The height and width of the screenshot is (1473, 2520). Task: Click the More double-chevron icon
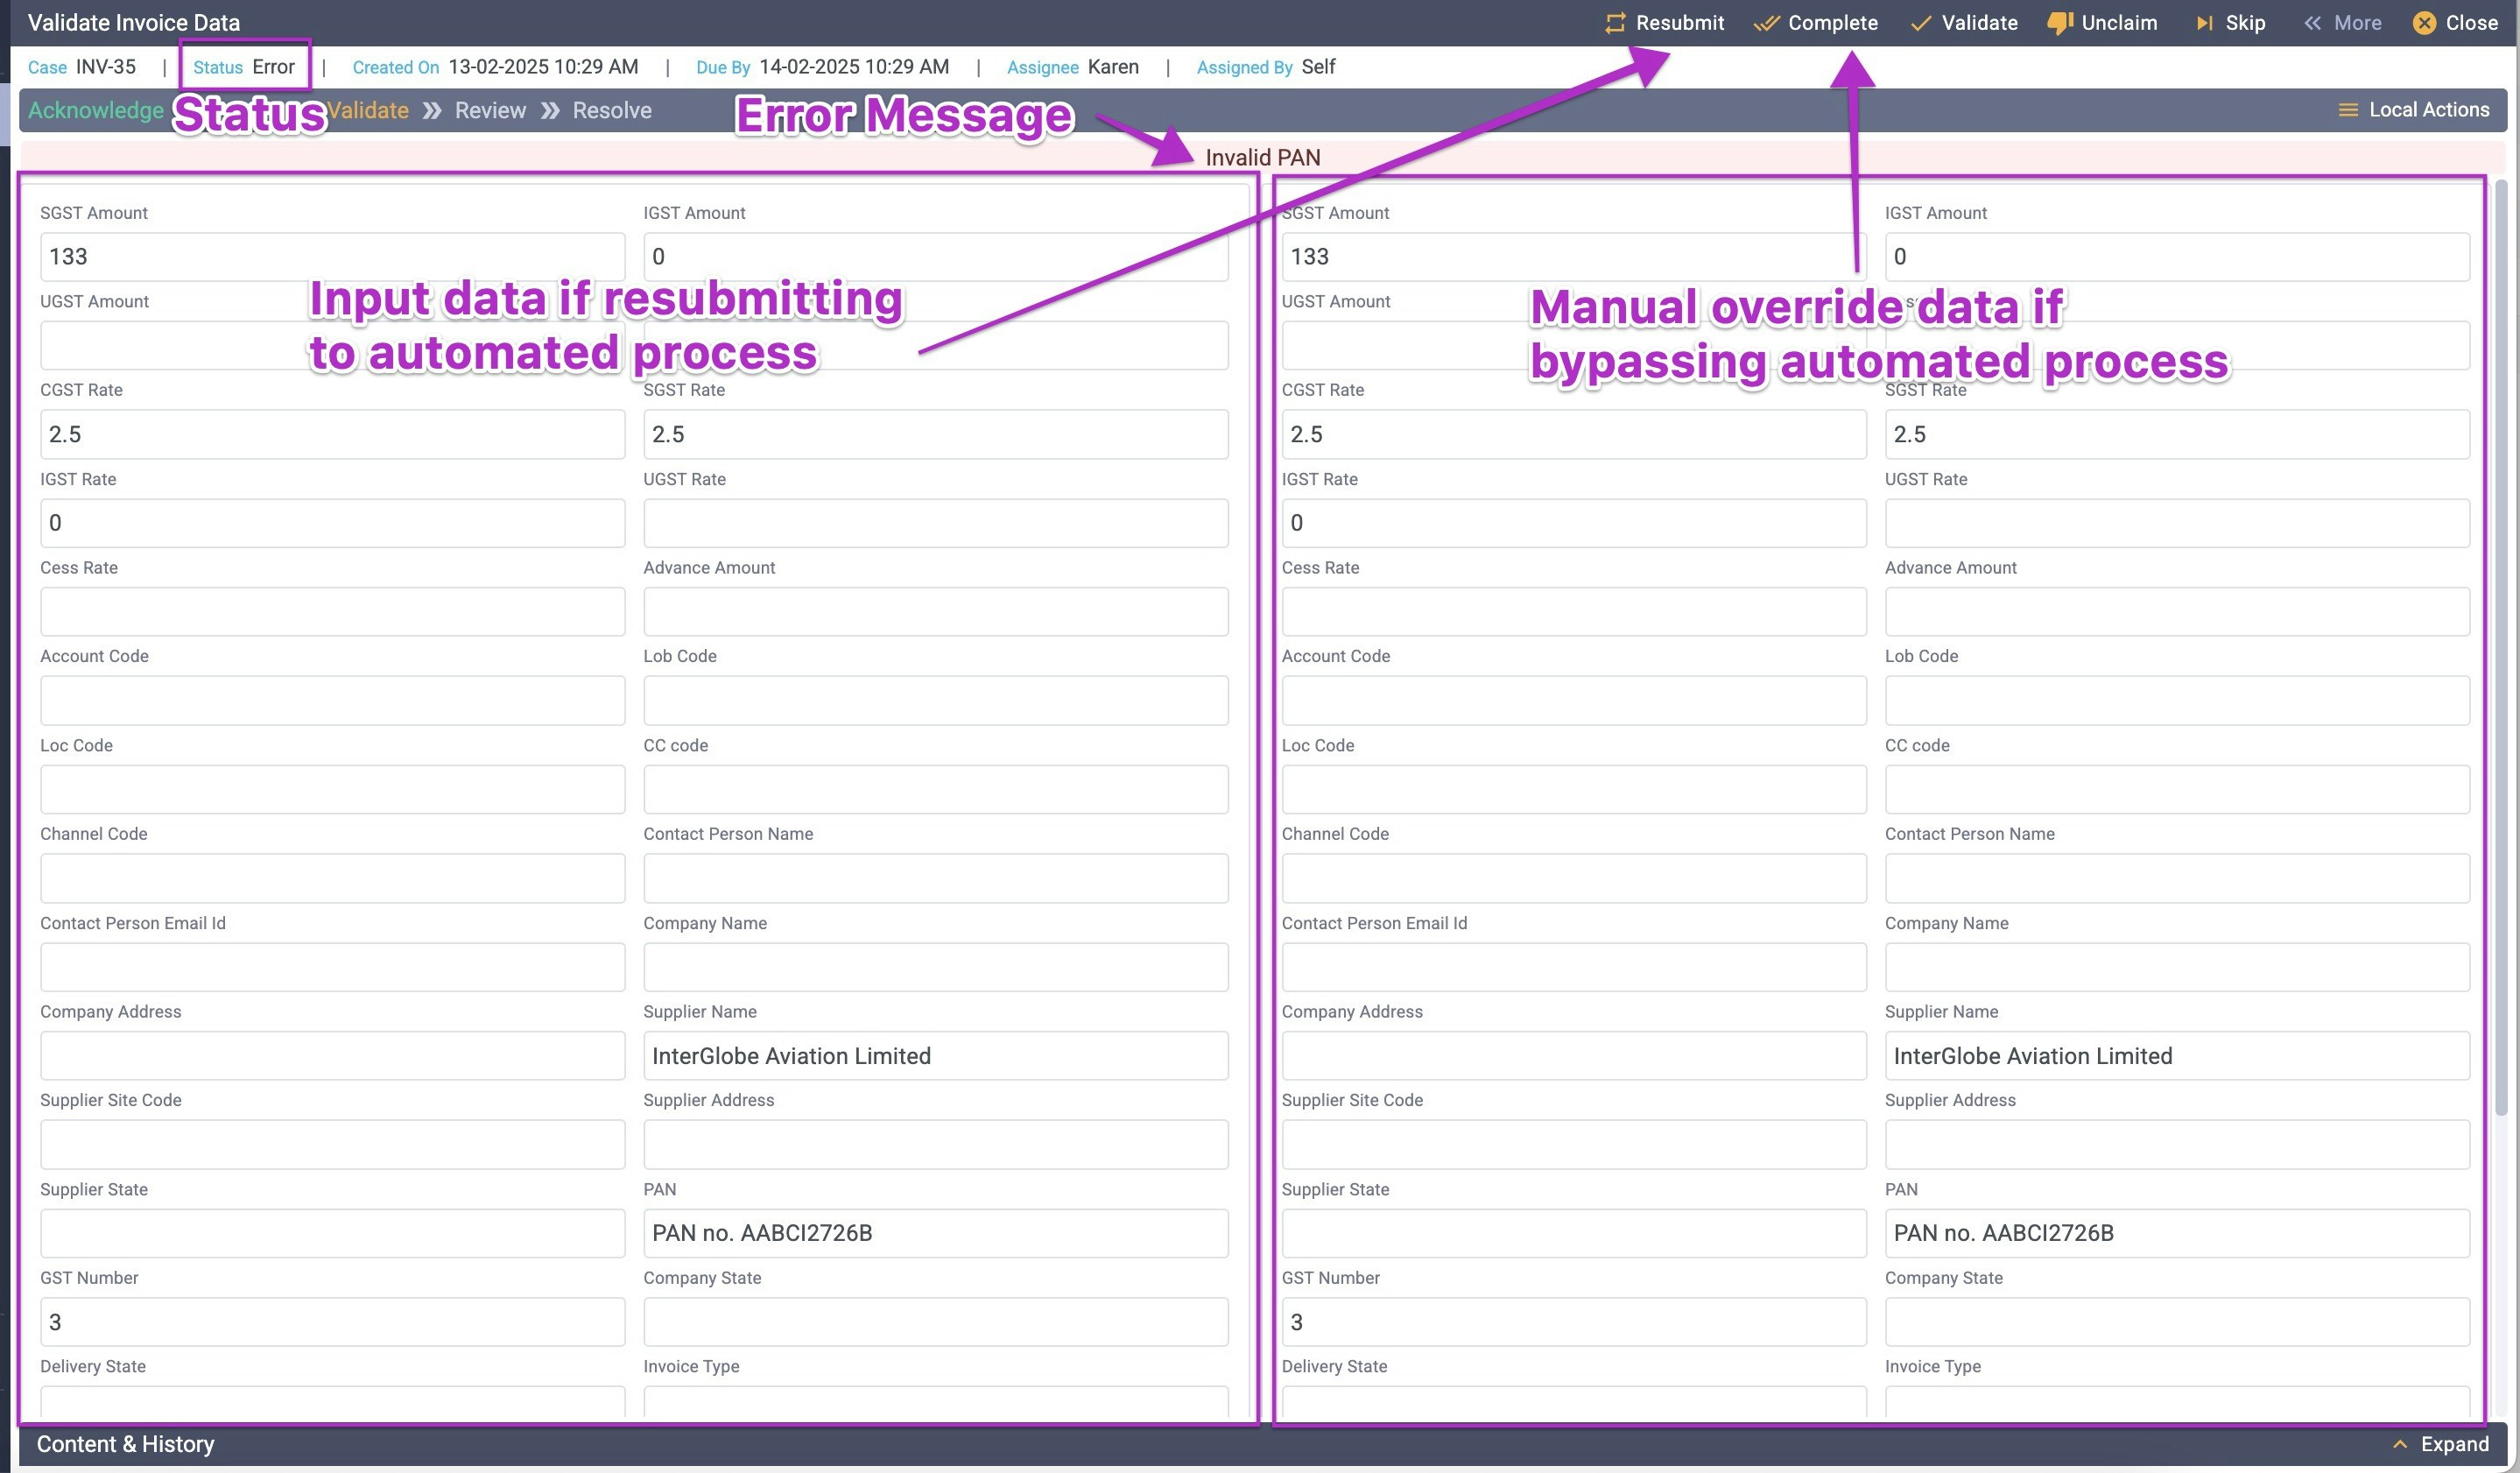tap(2313, 23)
